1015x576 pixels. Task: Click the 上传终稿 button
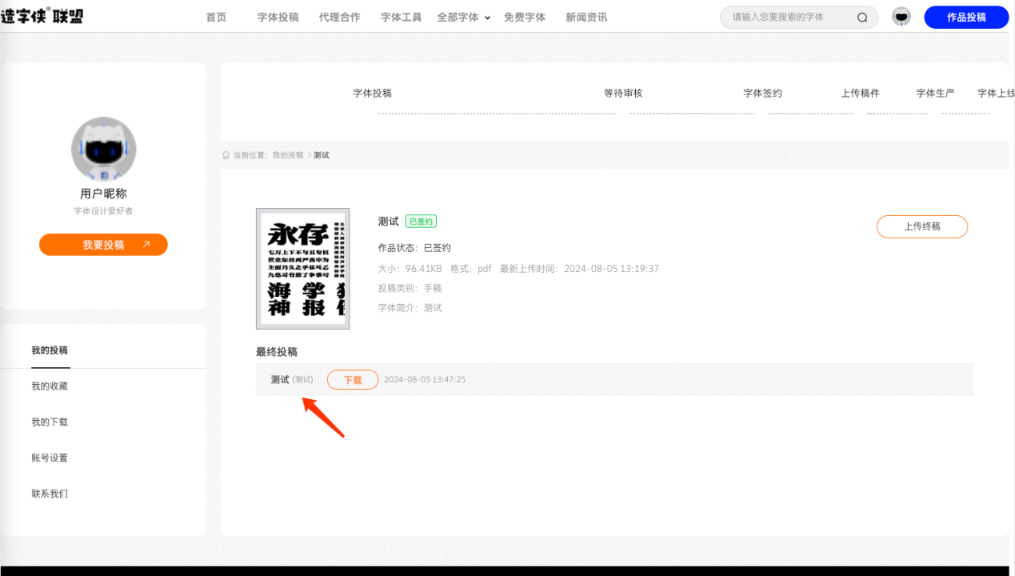tap(922, 226)
